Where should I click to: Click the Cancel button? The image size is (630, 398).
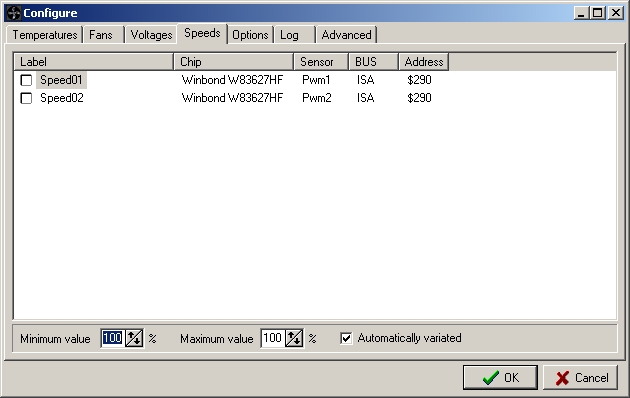tap(581, 378)
